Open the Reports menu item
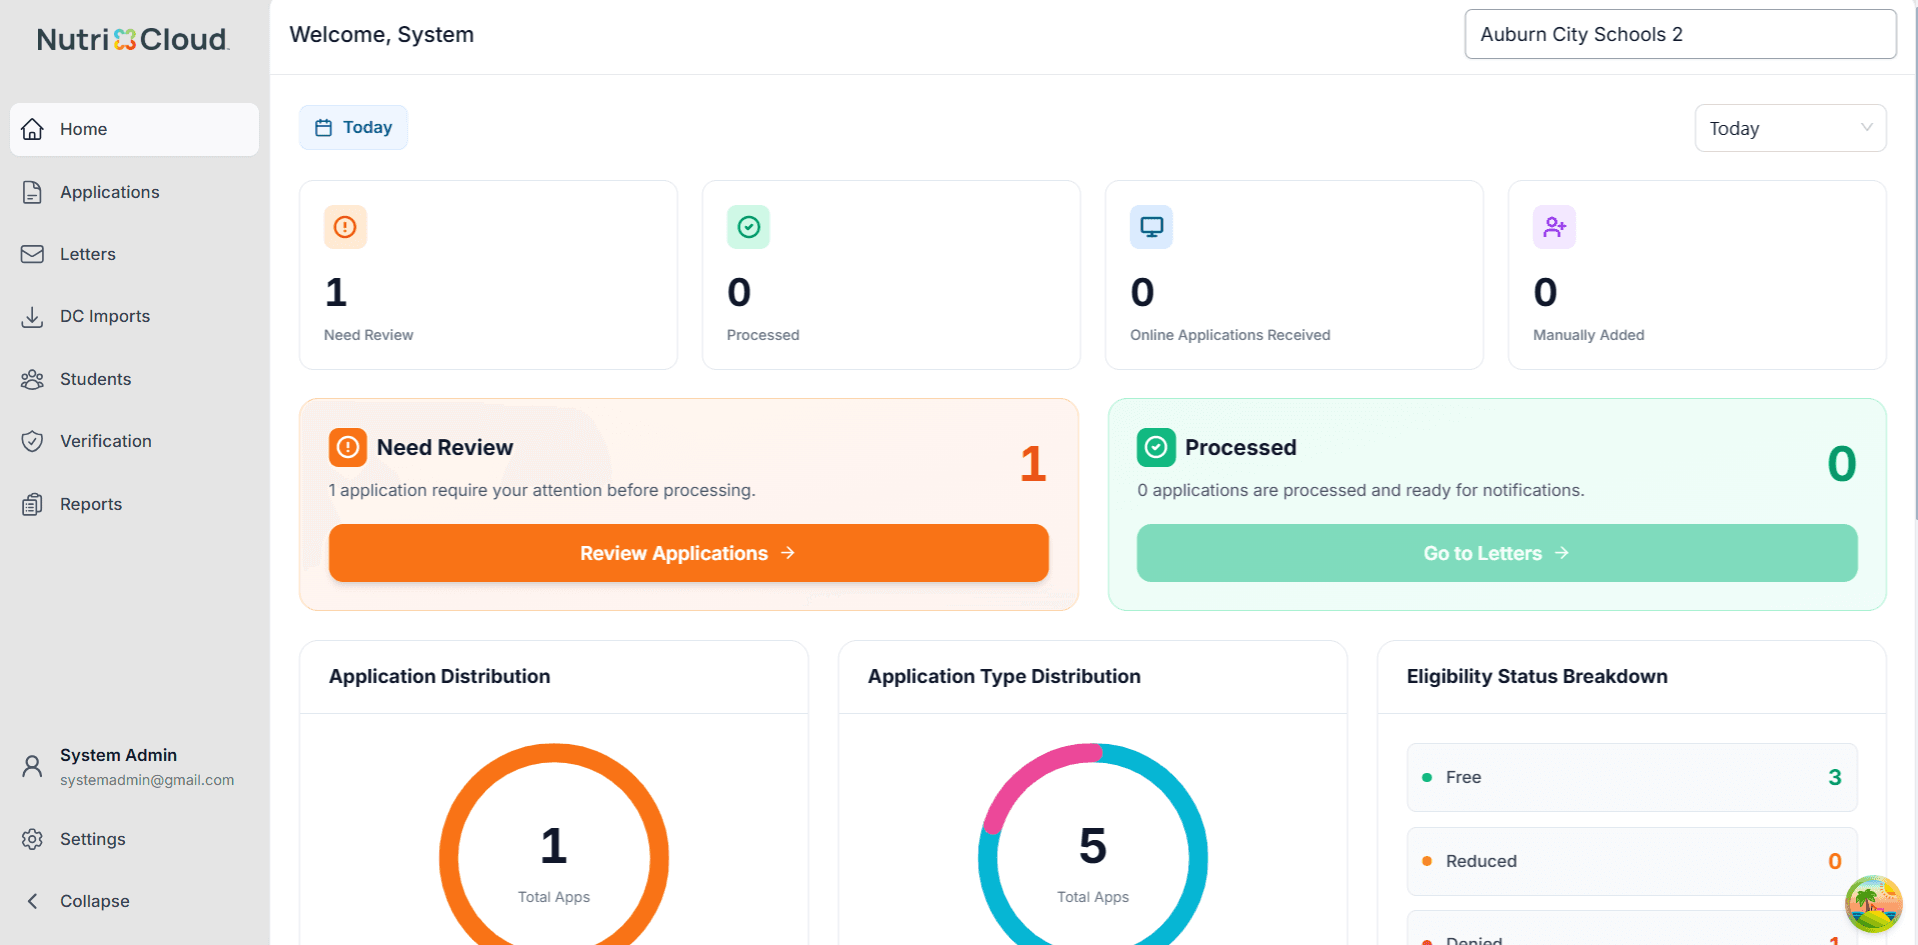The height and width of the screenshot is (945, 1918). (134, 504)
